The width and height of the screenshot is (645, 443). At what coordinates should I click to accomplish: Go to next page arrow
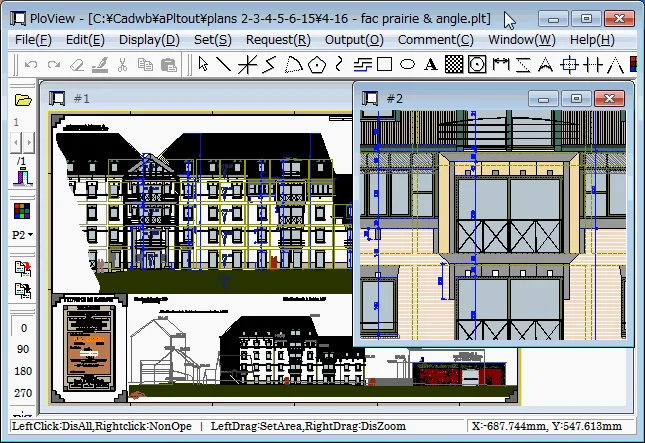point(29,143)
